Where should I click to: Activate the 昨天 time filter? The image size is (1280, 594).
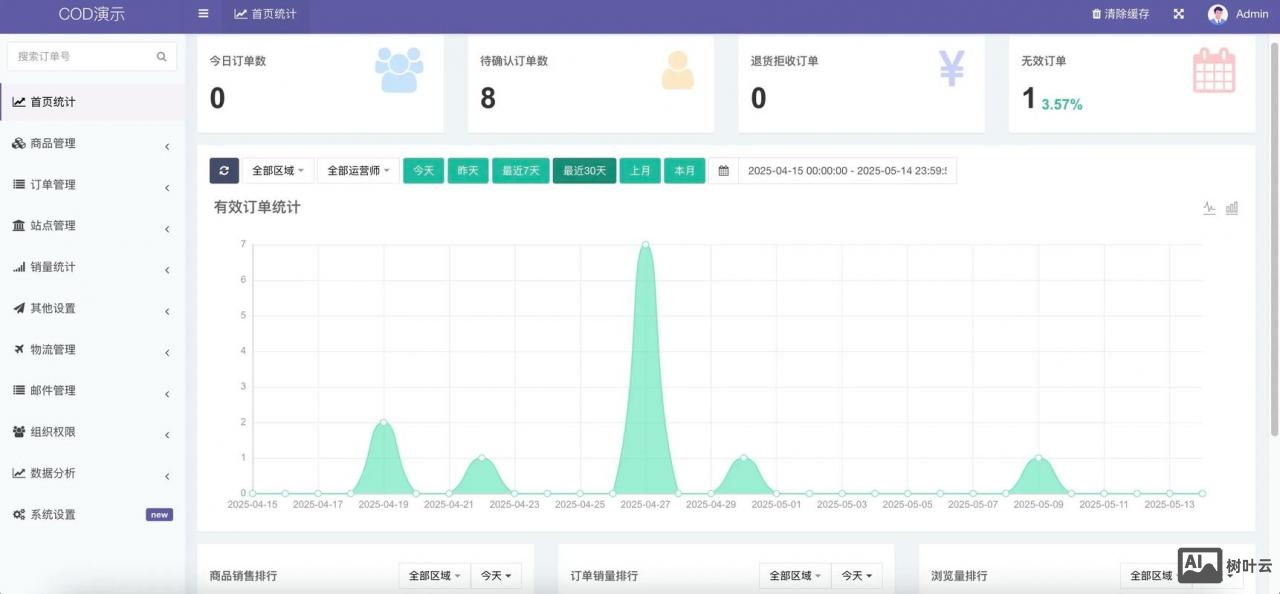[467, 170]
